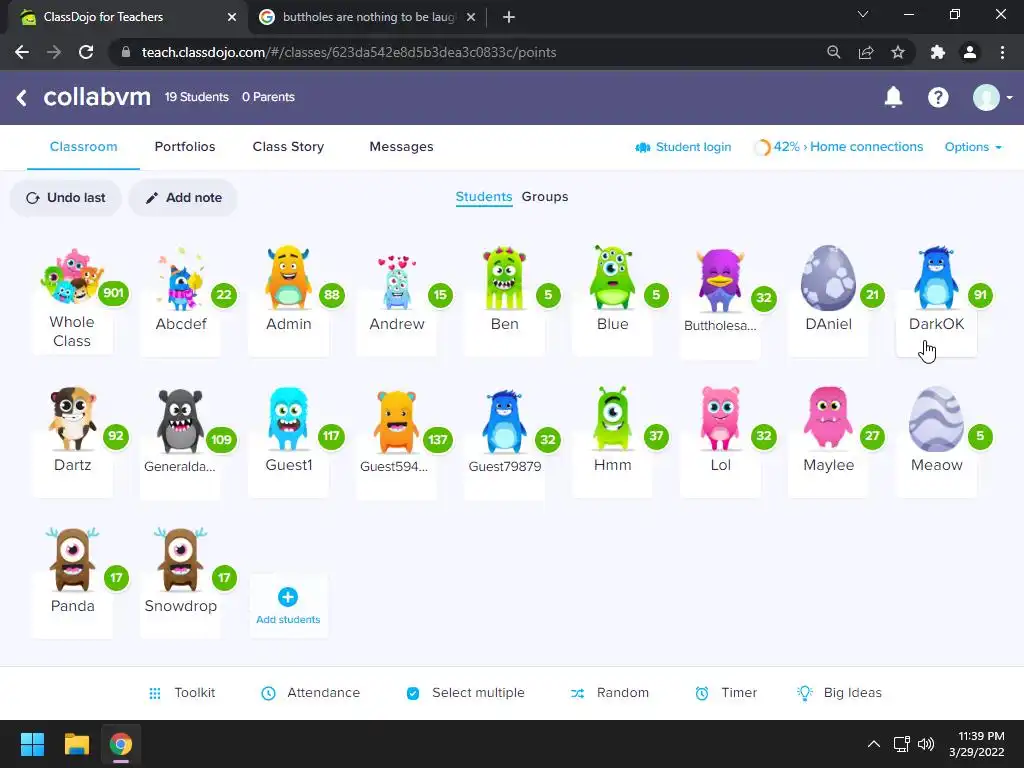
Task: Show hidden system tray icons
Action: pyautogui.click(x=873, y=744)
